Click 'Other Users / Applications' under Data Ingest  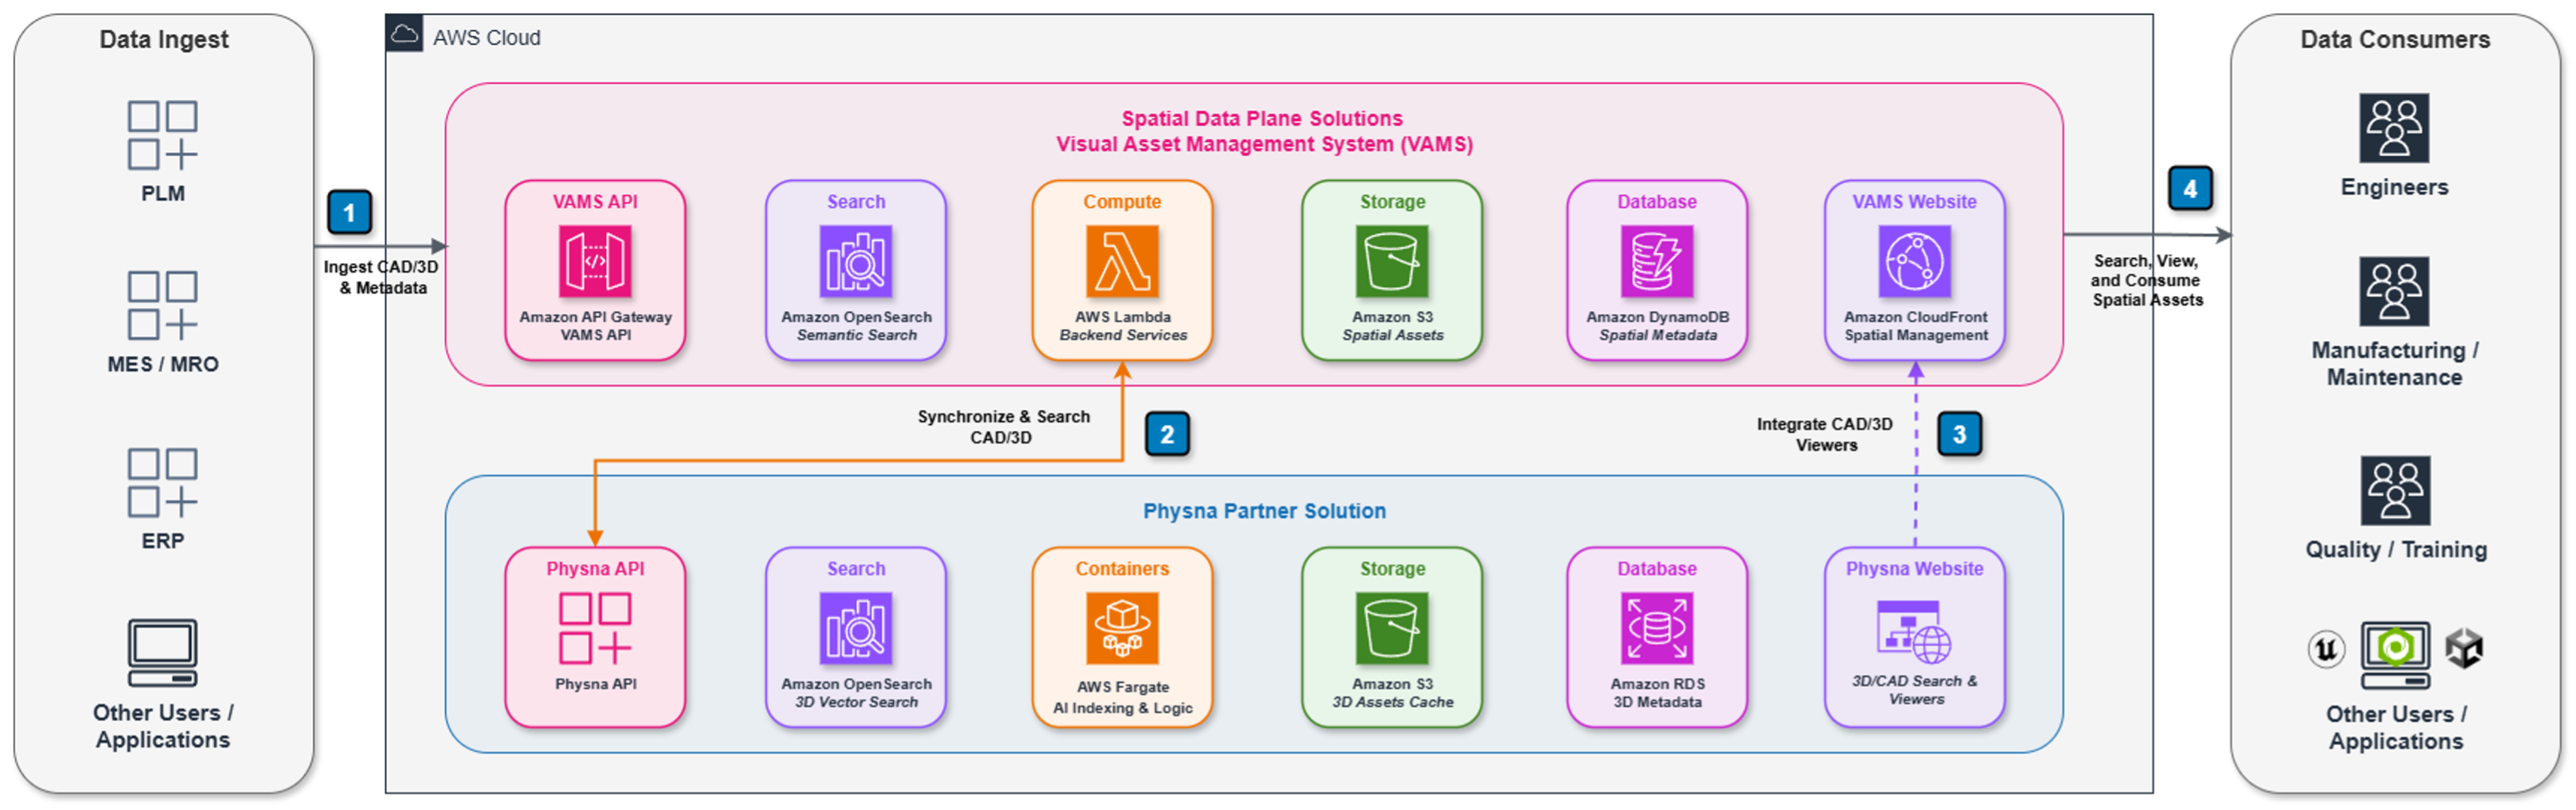163,726
